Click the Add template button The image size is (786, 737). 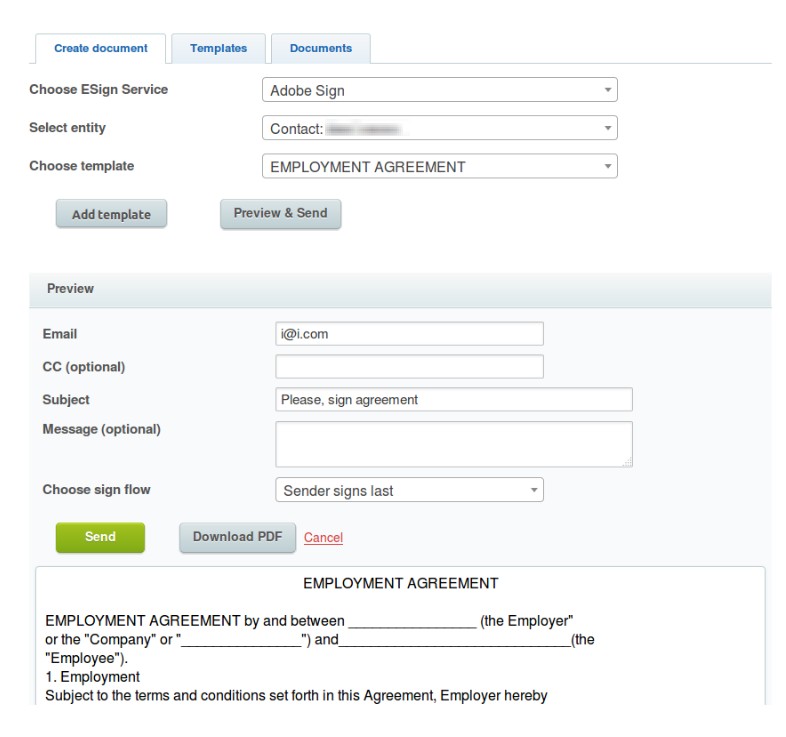(111, 214)
